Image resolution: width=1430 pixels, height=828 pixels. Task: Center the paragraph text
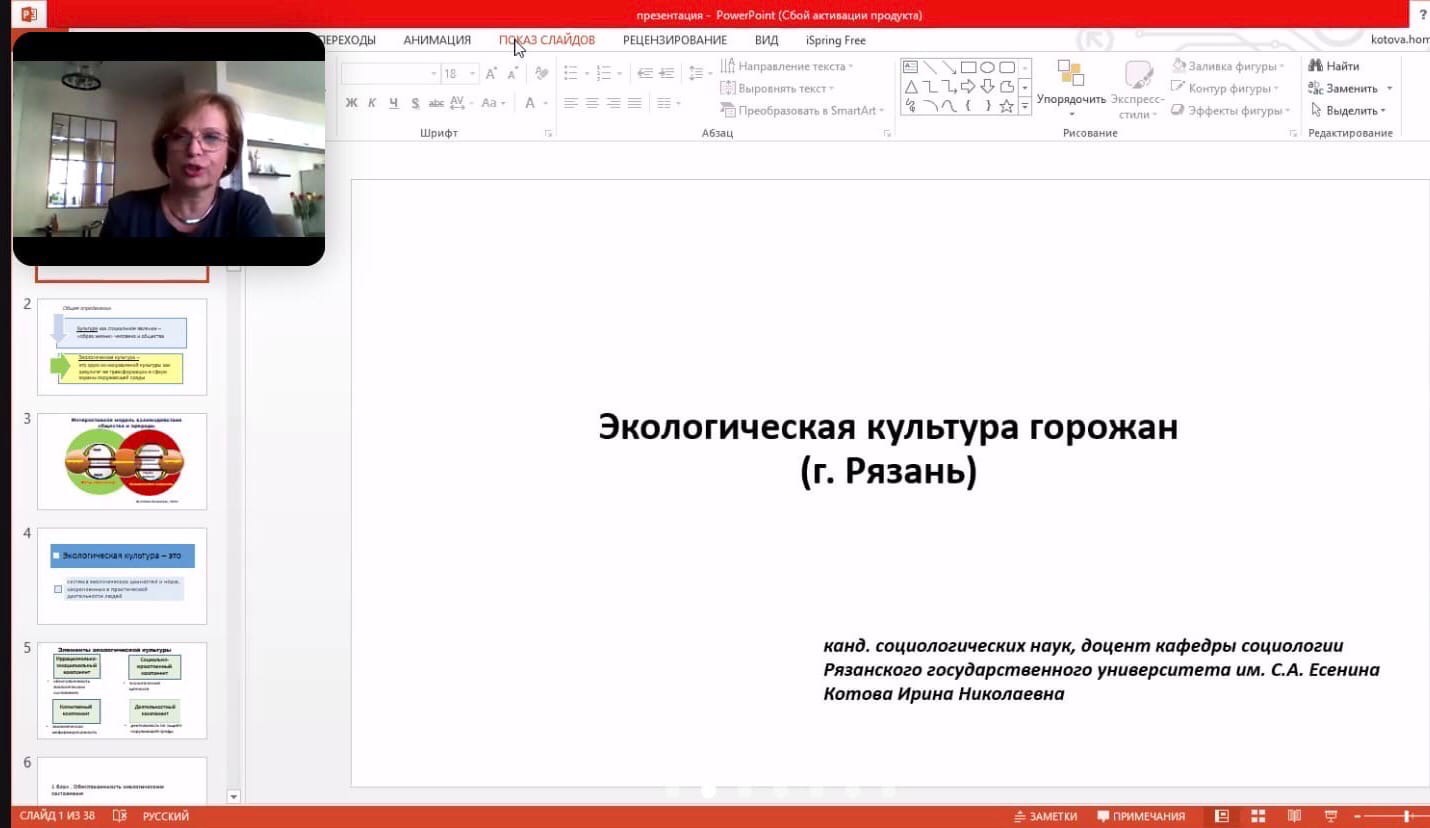point(592,103)
